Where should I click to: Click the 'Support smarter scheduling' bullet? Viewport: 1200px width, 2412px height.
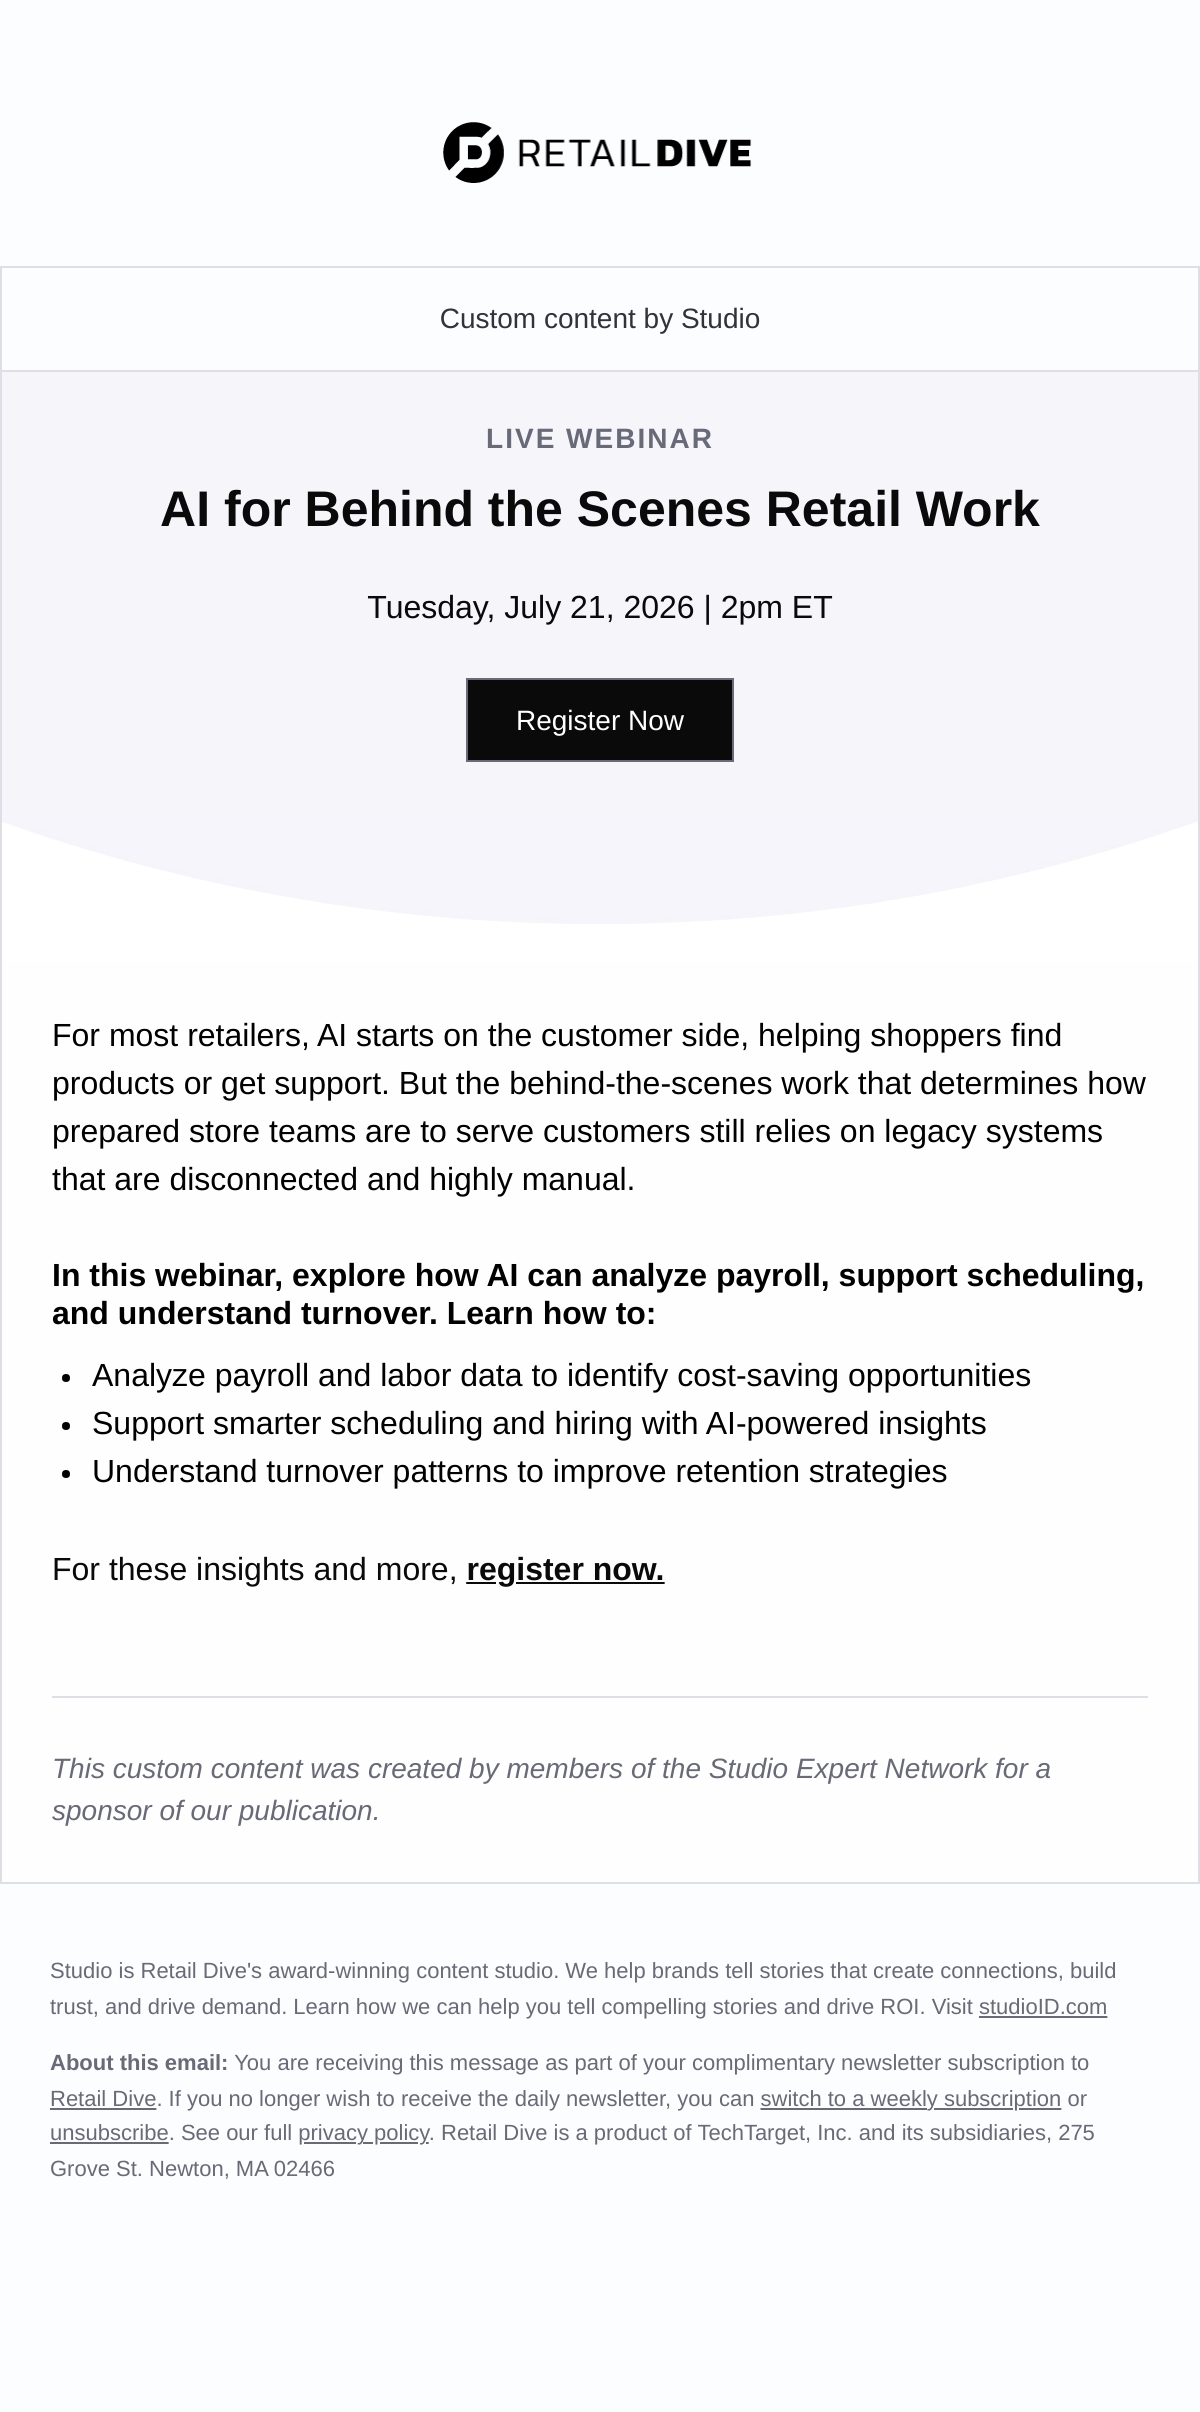[x=539, y=1423]
